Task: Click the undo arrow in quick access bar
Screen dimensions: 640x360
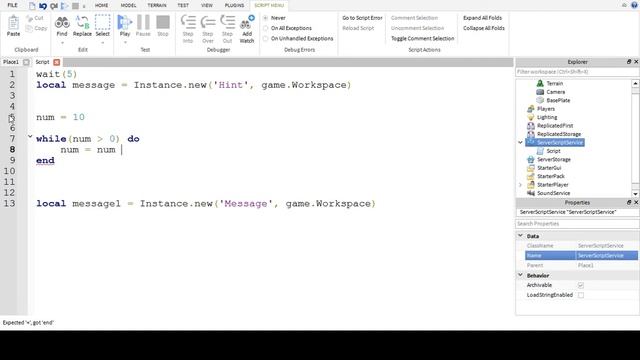Action: [43, 6]
